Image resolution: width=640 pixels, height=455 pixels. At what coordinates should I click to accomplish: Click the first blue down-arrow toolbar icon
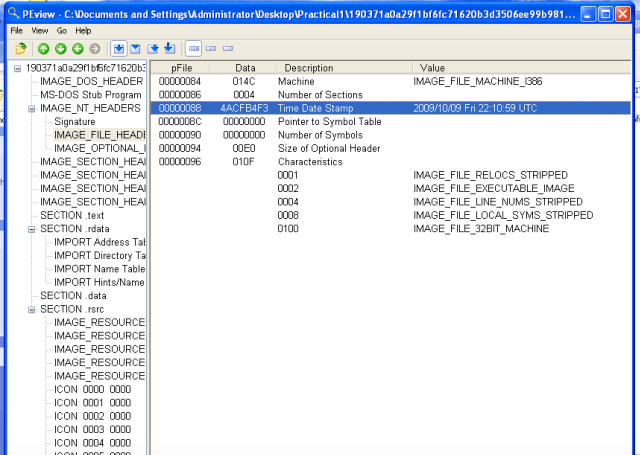(119, 48)
